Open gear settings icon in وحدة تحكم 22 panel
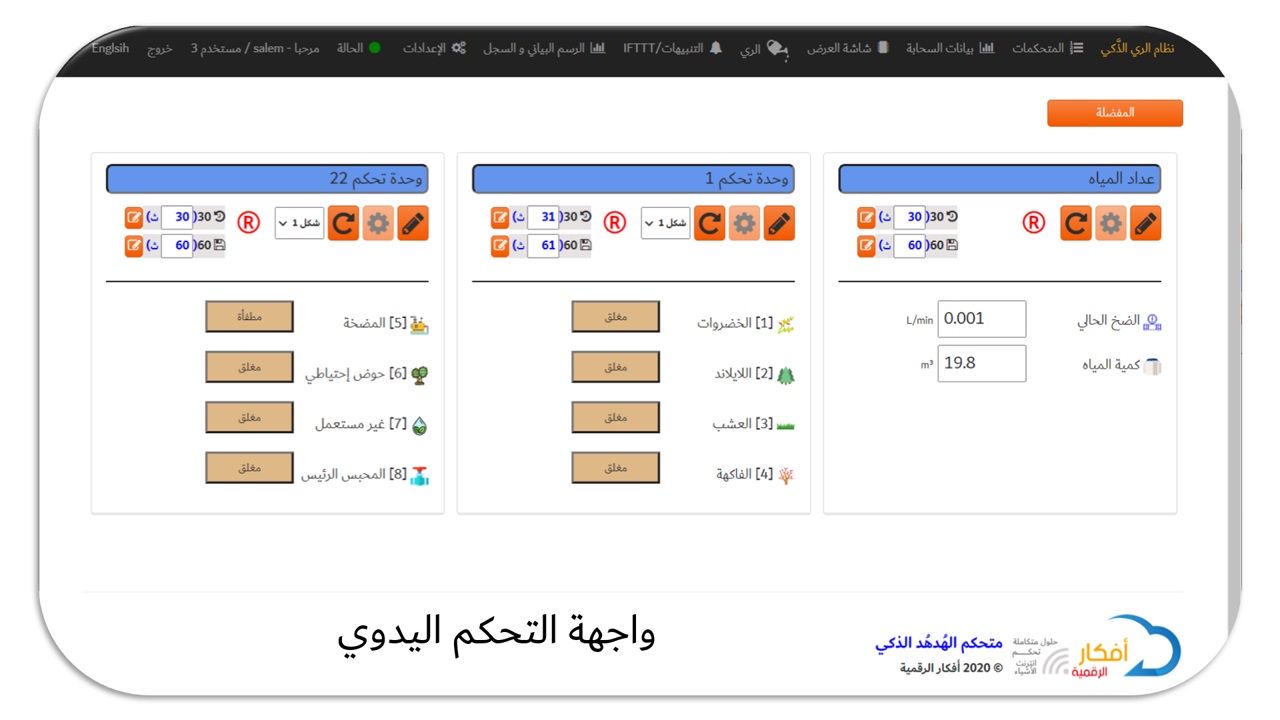Screen dimensions: 1280x720 (378, 224)
